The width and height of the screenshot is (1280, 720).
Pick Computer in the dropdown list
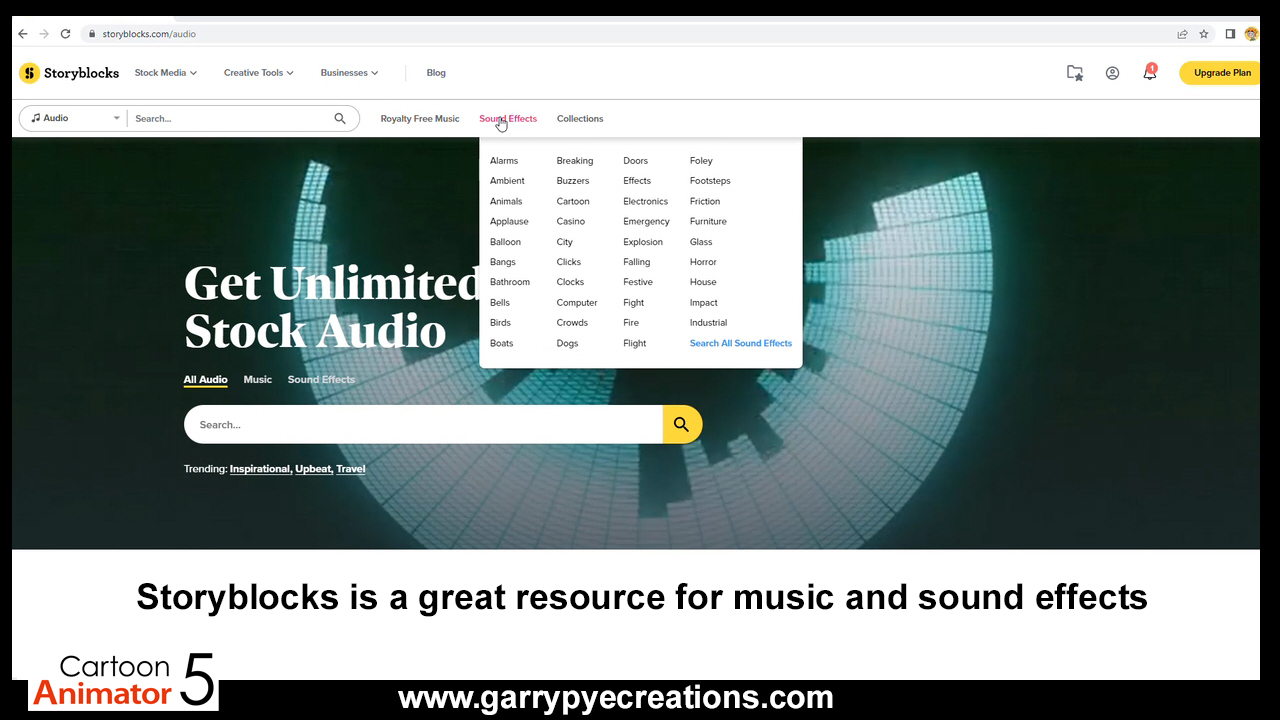point(577,303)
